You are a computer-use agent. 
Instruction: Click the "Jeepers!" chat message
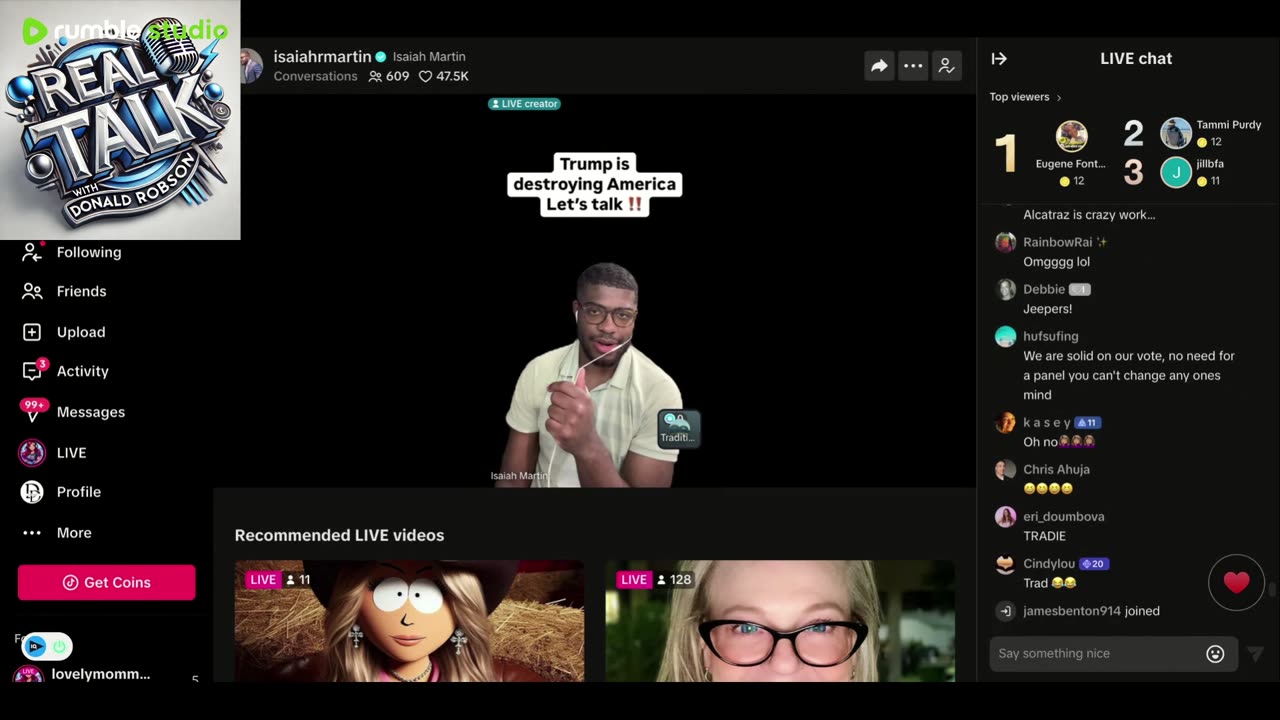coord(1047,309)
